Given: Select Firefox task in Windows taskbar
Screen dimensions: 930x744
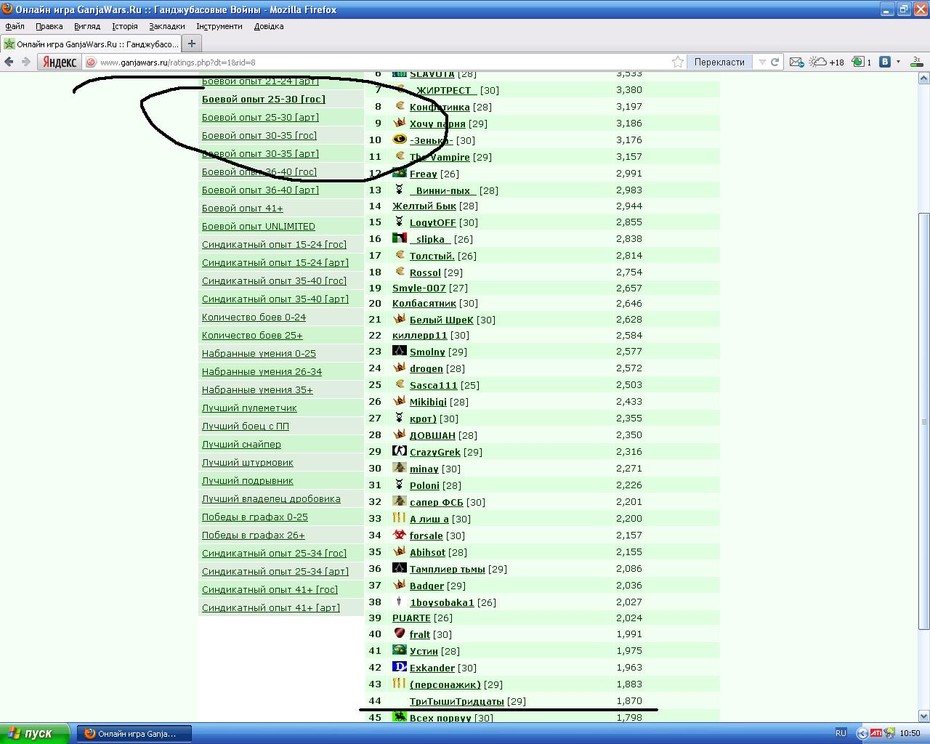Looking at the screenshot, I should tap(135, 734).
